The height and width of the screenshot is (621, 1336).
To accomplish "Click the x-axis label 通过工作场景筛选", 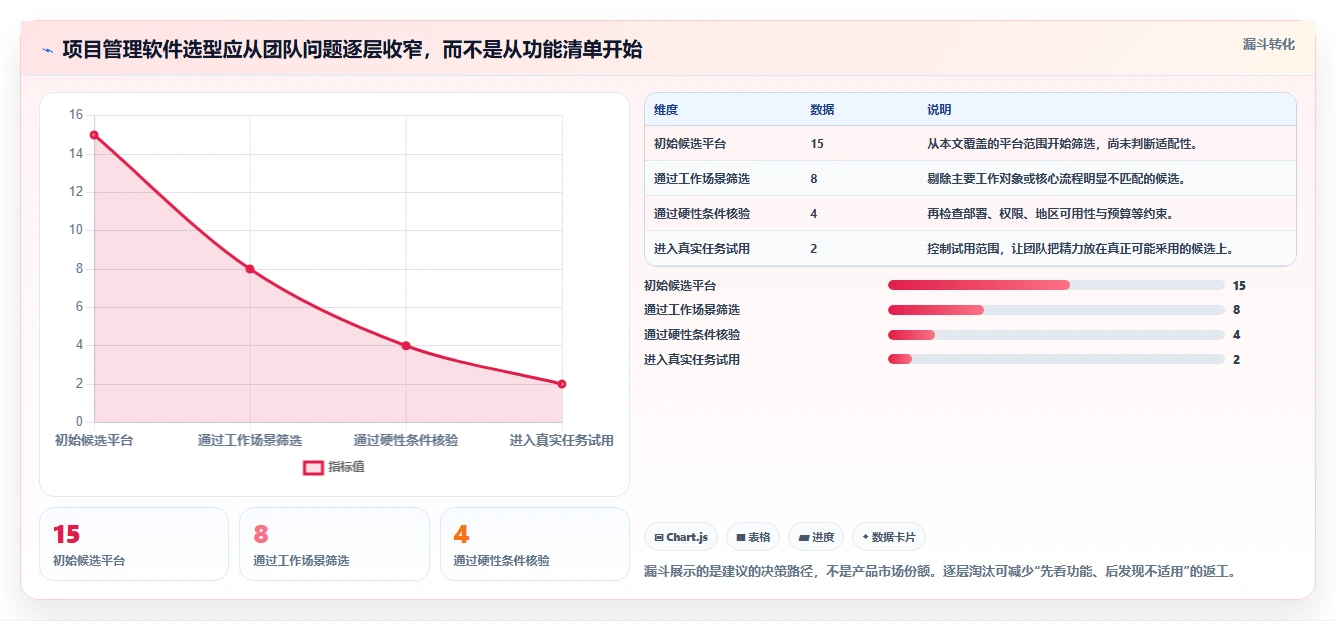I will pyautogui.click(x=250, y=440).
